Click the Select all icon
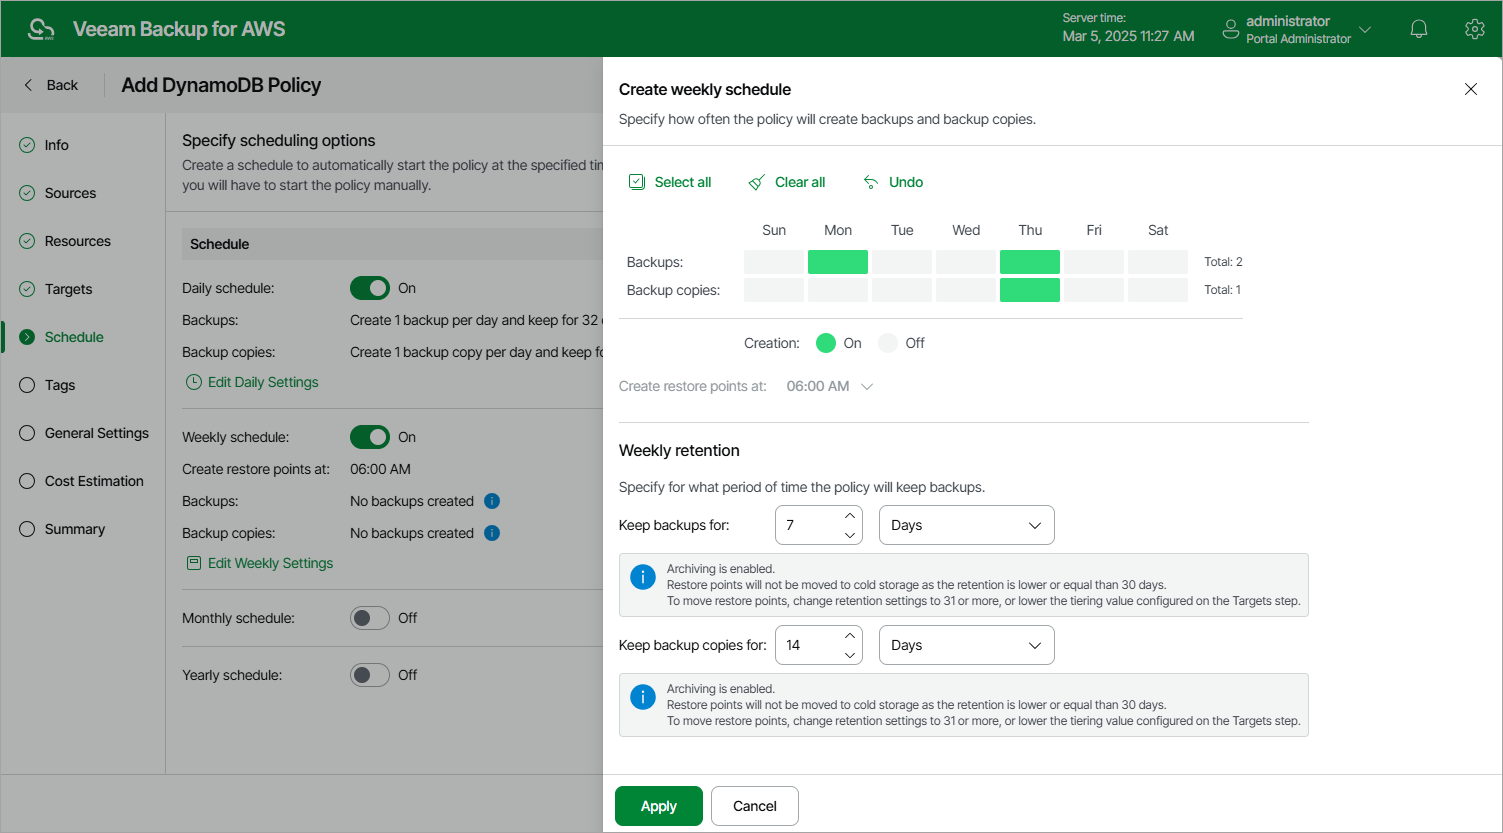 tap(637, 182)
